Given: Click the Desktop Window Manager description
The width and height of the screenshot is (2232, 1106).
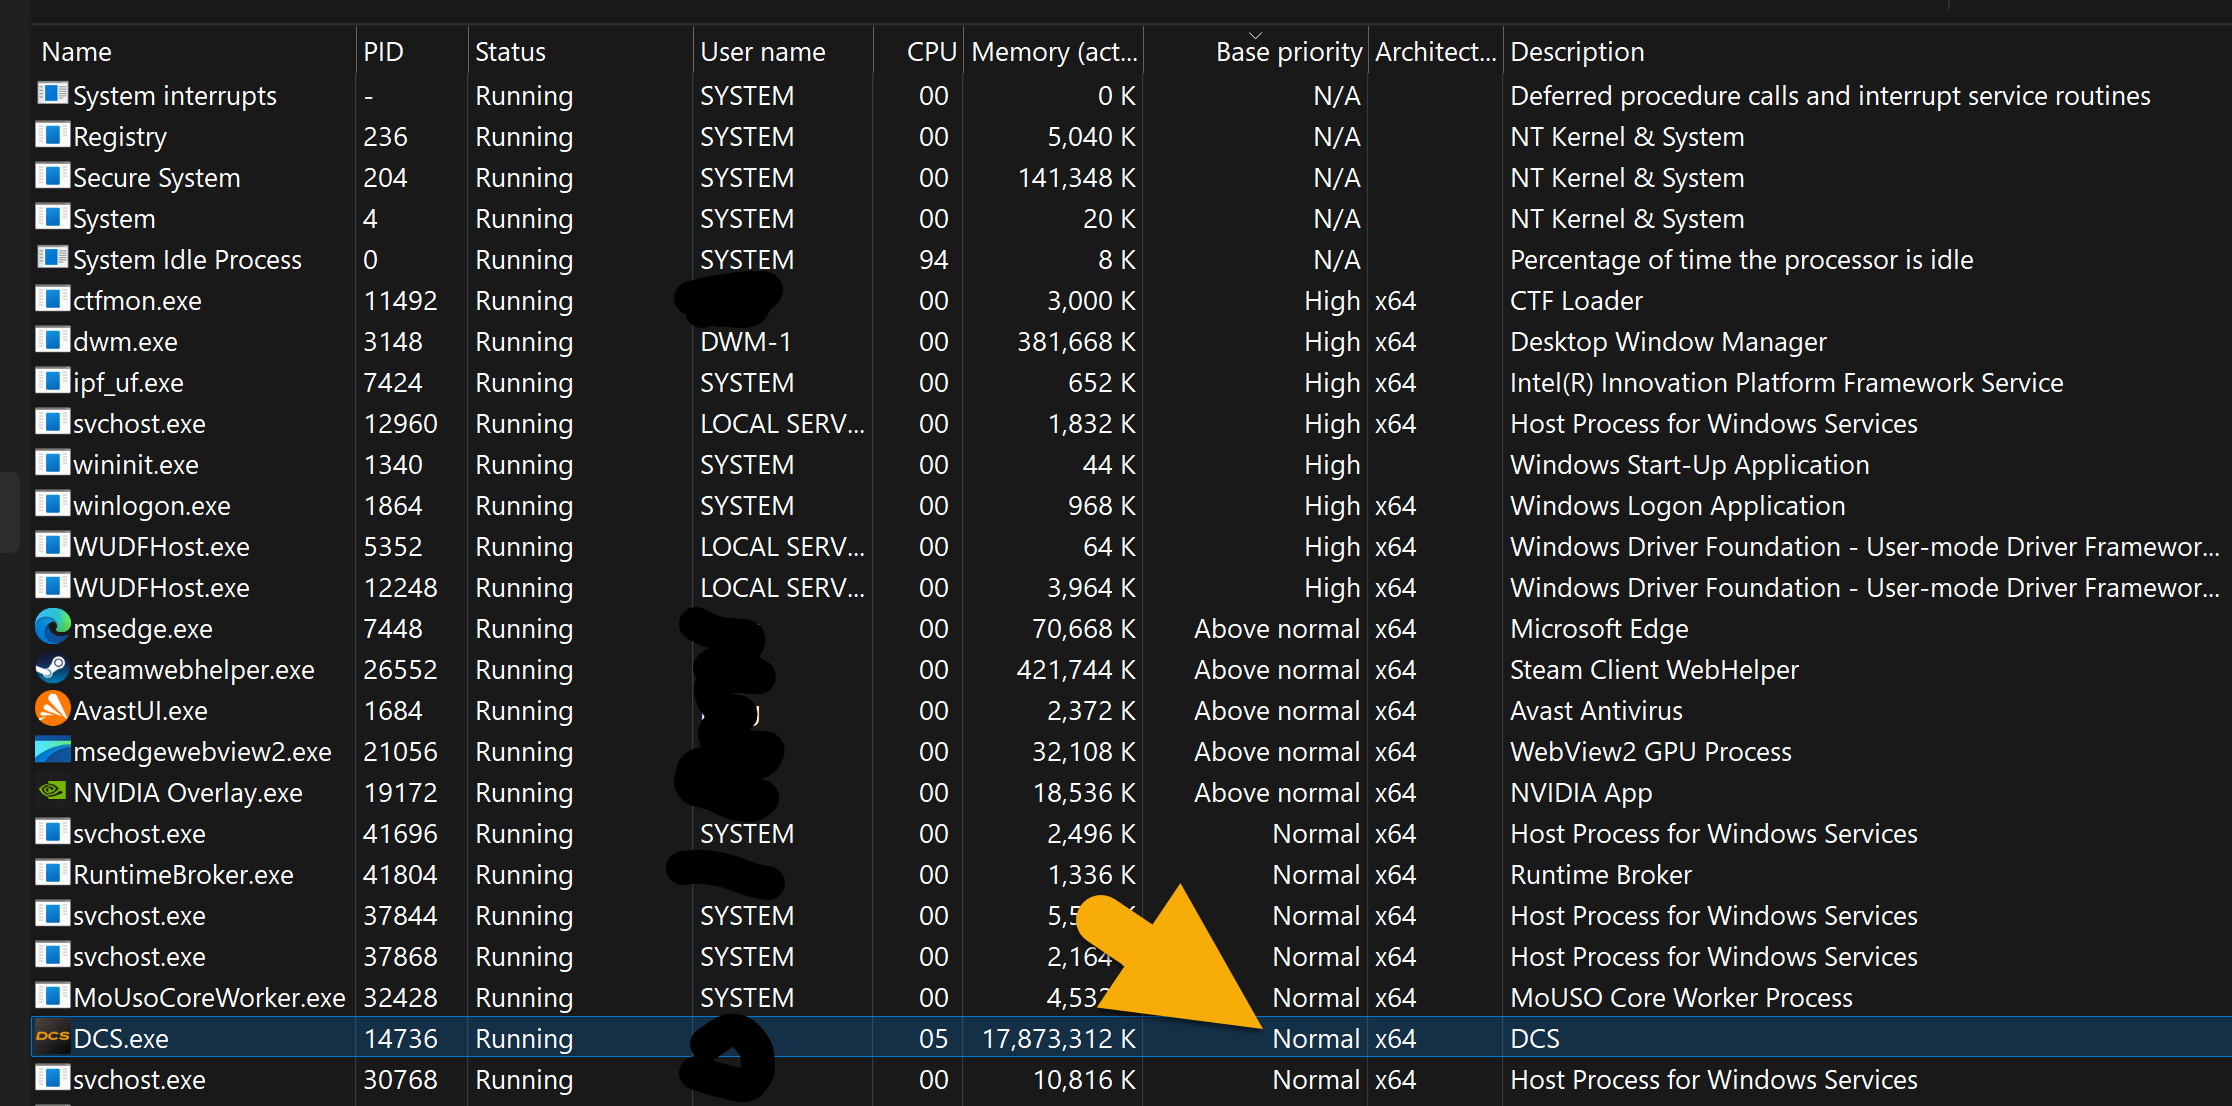Looking at the screenshot, I should [1668, 342].
